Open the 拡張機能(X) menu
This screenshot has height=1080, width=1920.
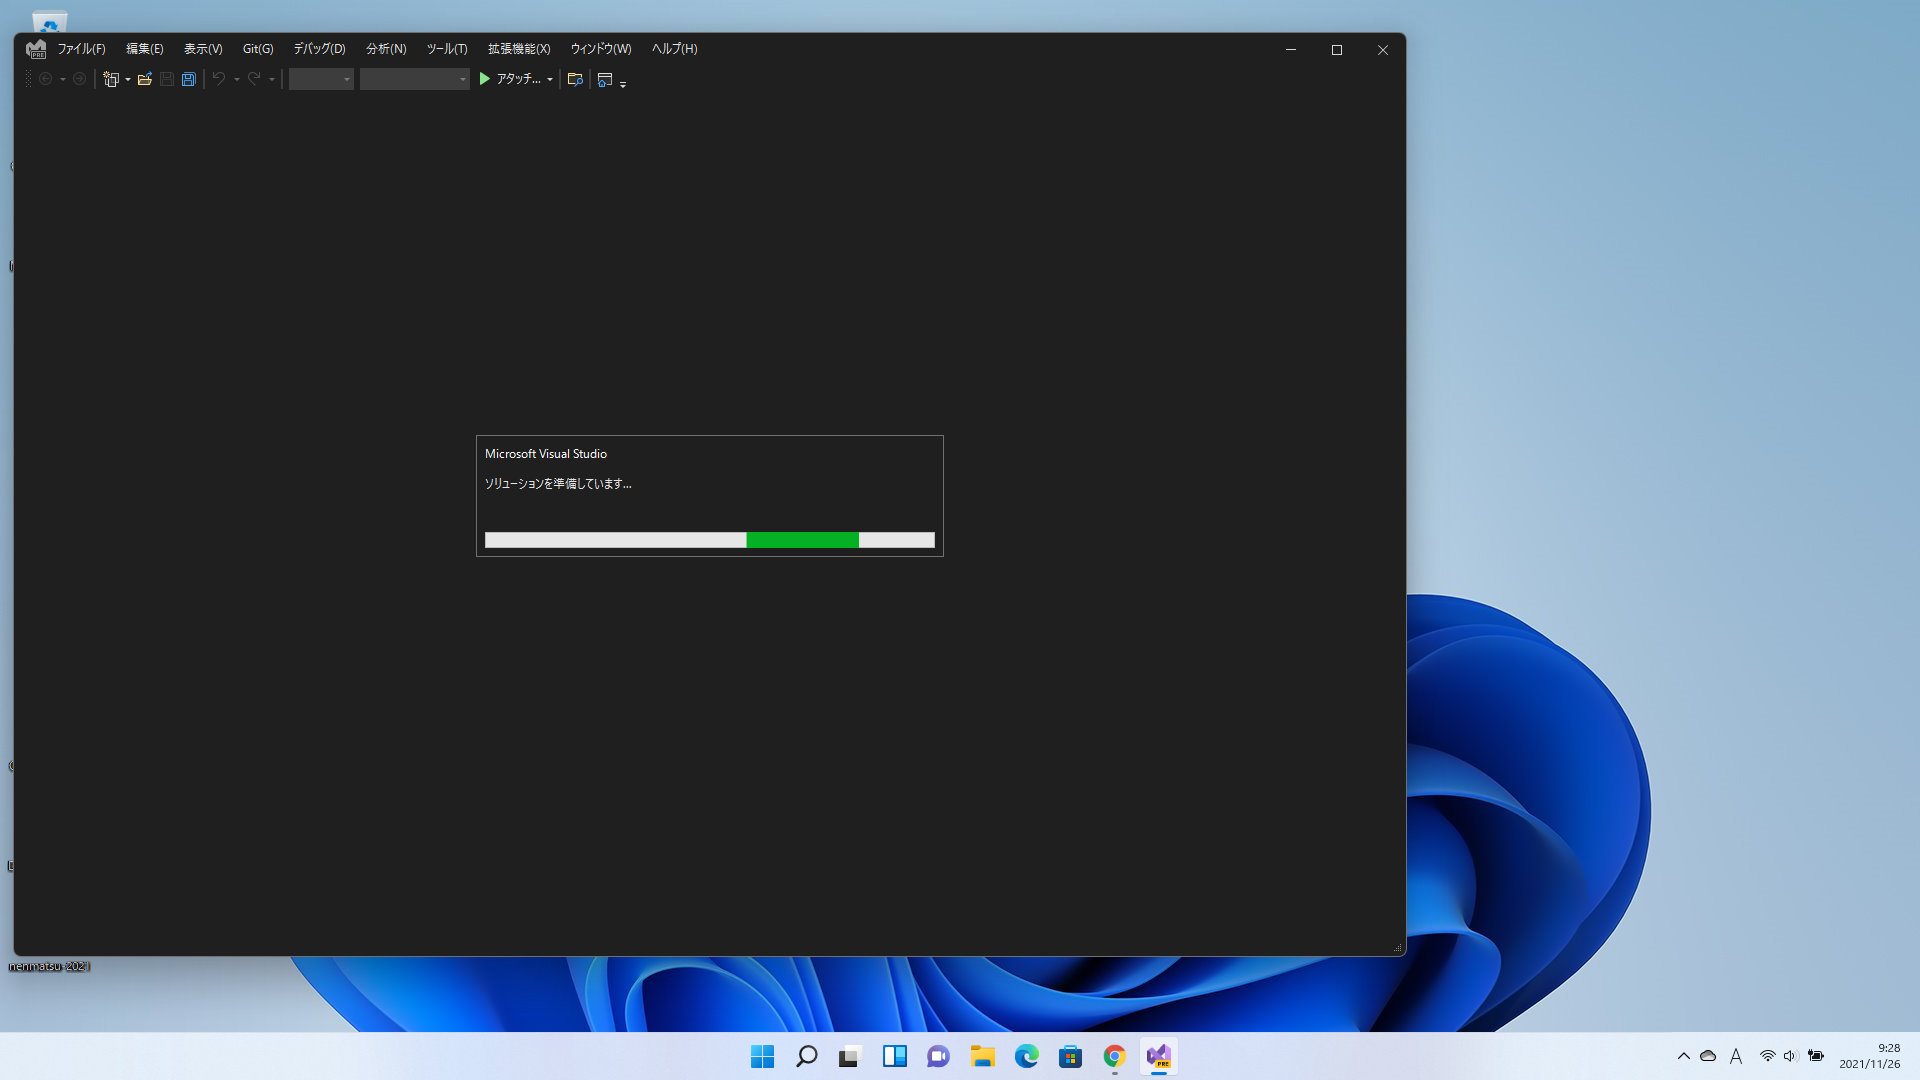(519, 49)
